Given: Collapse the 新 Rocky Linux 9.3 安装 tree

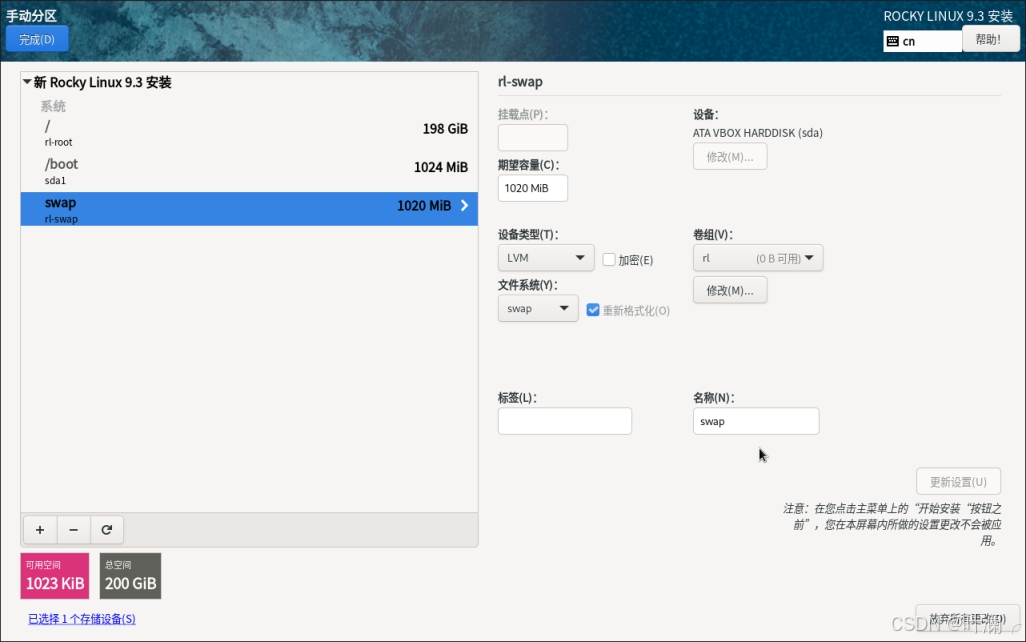Looking at the screenshot, I should (27, 82).
